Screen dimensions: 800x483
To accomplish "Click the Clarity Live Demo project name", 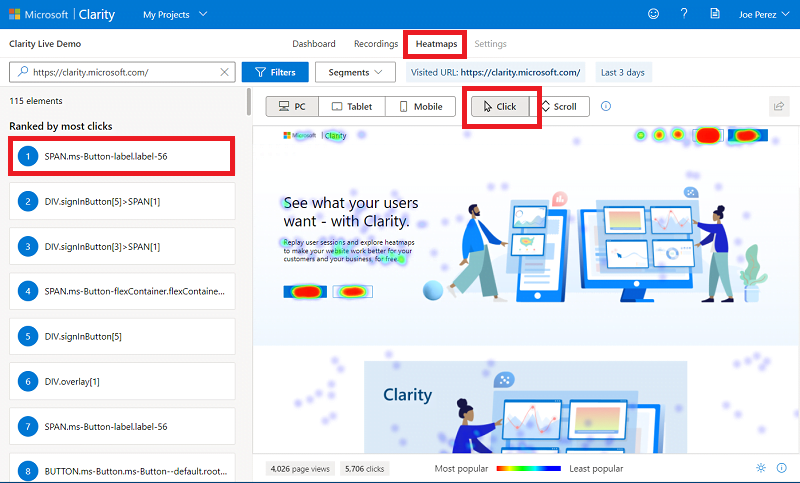I will (45, 44).
